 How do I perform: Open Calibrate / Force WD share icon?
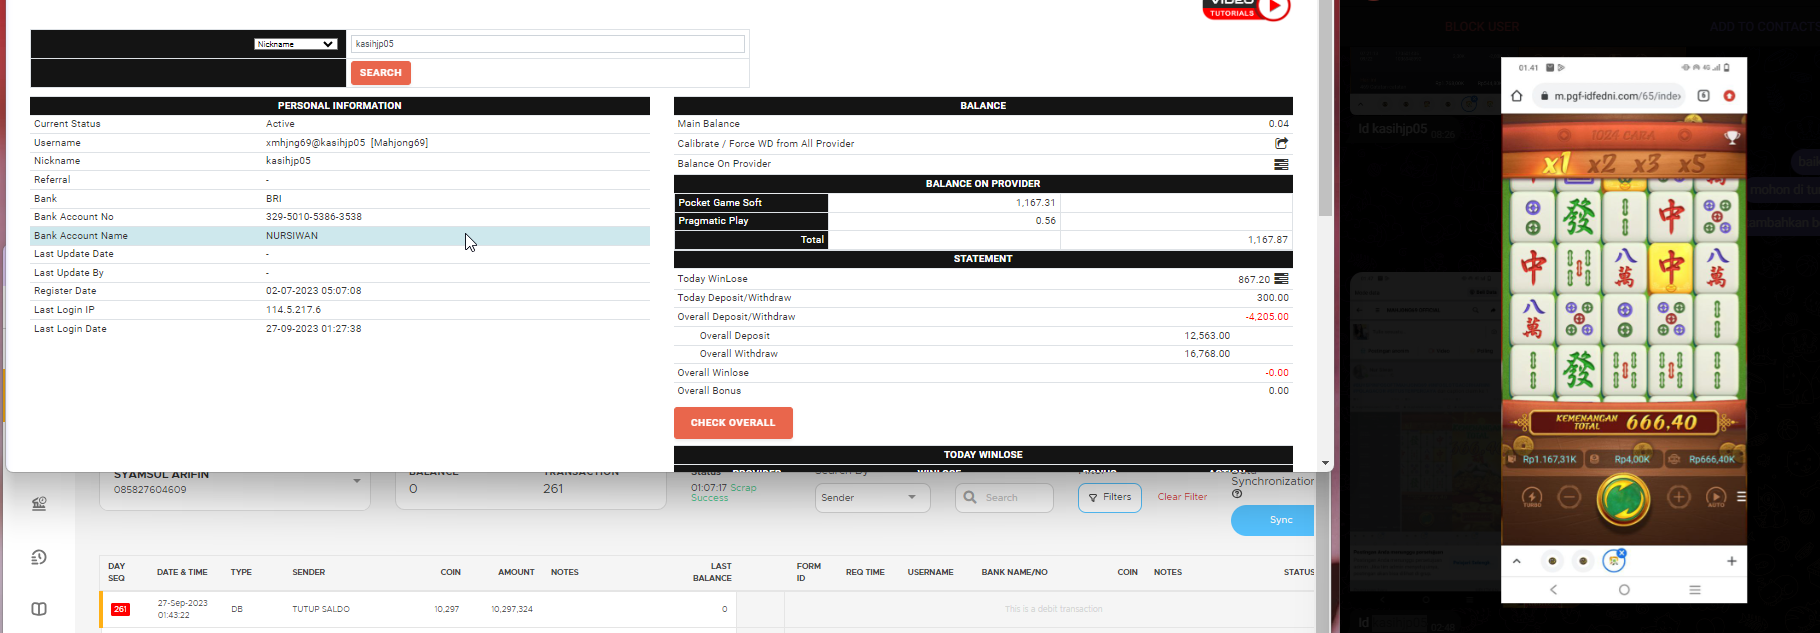(x=1281, y=143)
